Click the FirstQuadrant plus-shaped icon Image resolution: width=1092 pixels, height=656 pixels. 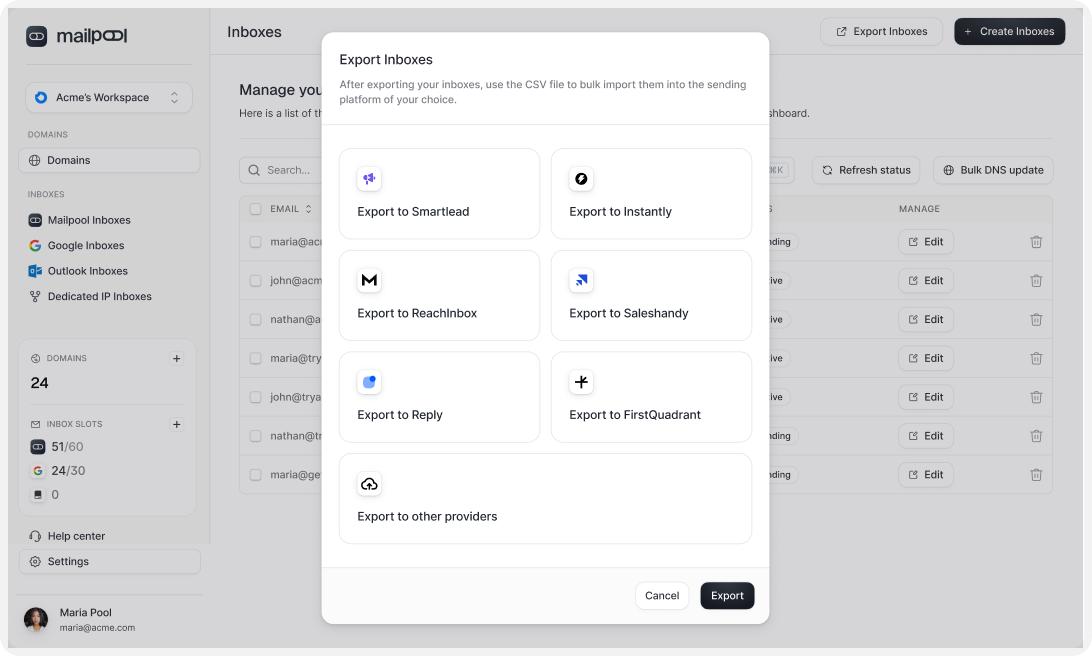click(x=581, y=382)
